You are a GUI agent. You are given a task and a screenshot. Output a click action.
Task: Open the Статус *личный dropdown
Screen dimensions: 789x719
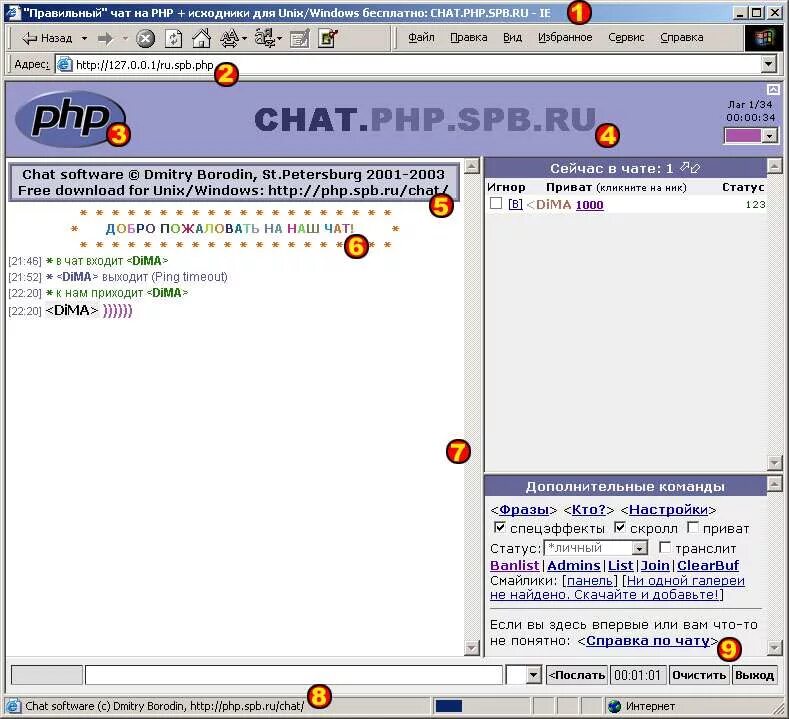pos(639,548)
